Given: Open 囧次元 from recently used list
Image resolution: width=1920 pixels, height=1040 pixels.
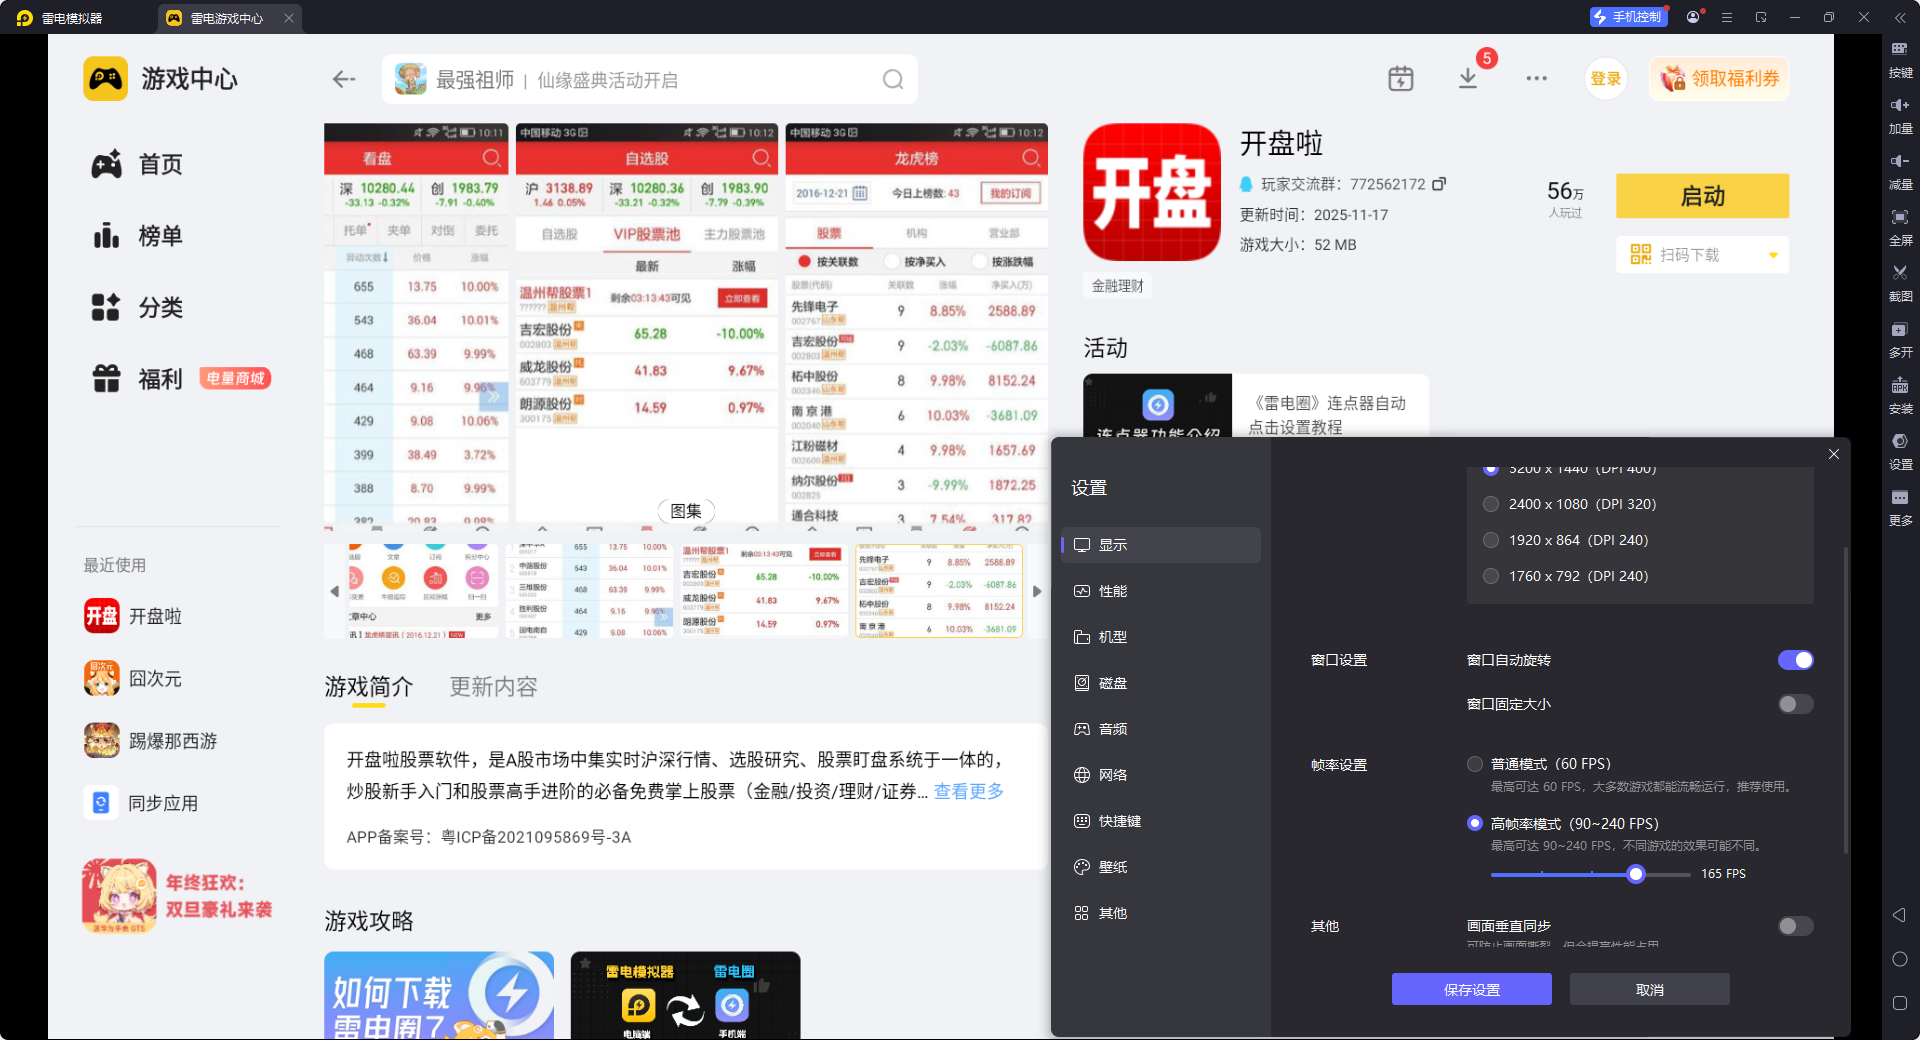Looking at the screenshot, I should (134, 678).
